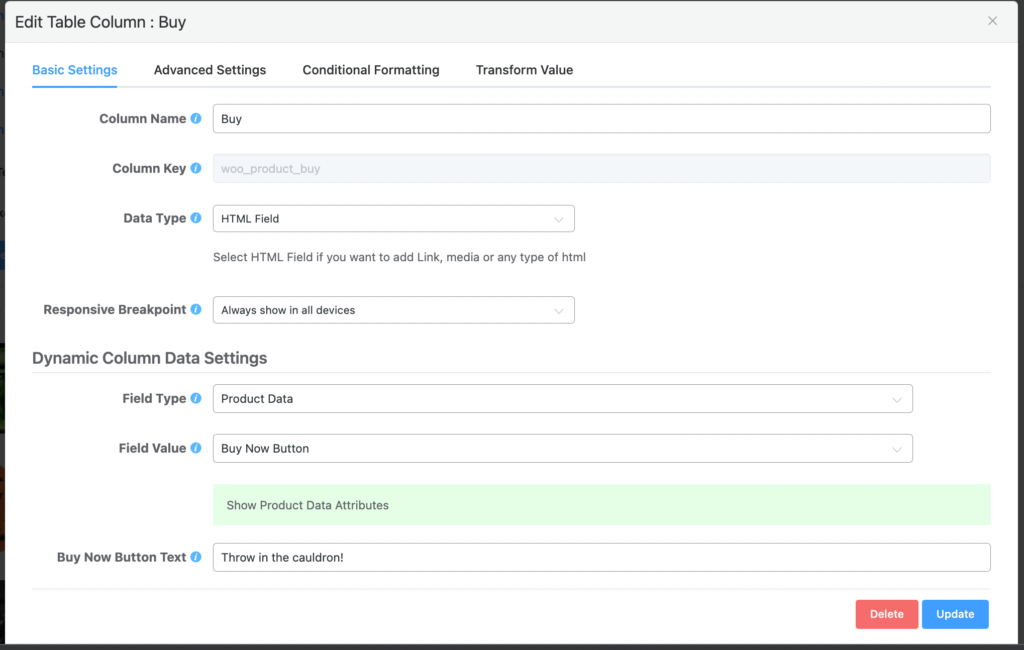Go to the Transform Value tab
Screen dimensions: 1024x650
pos(524,70)
